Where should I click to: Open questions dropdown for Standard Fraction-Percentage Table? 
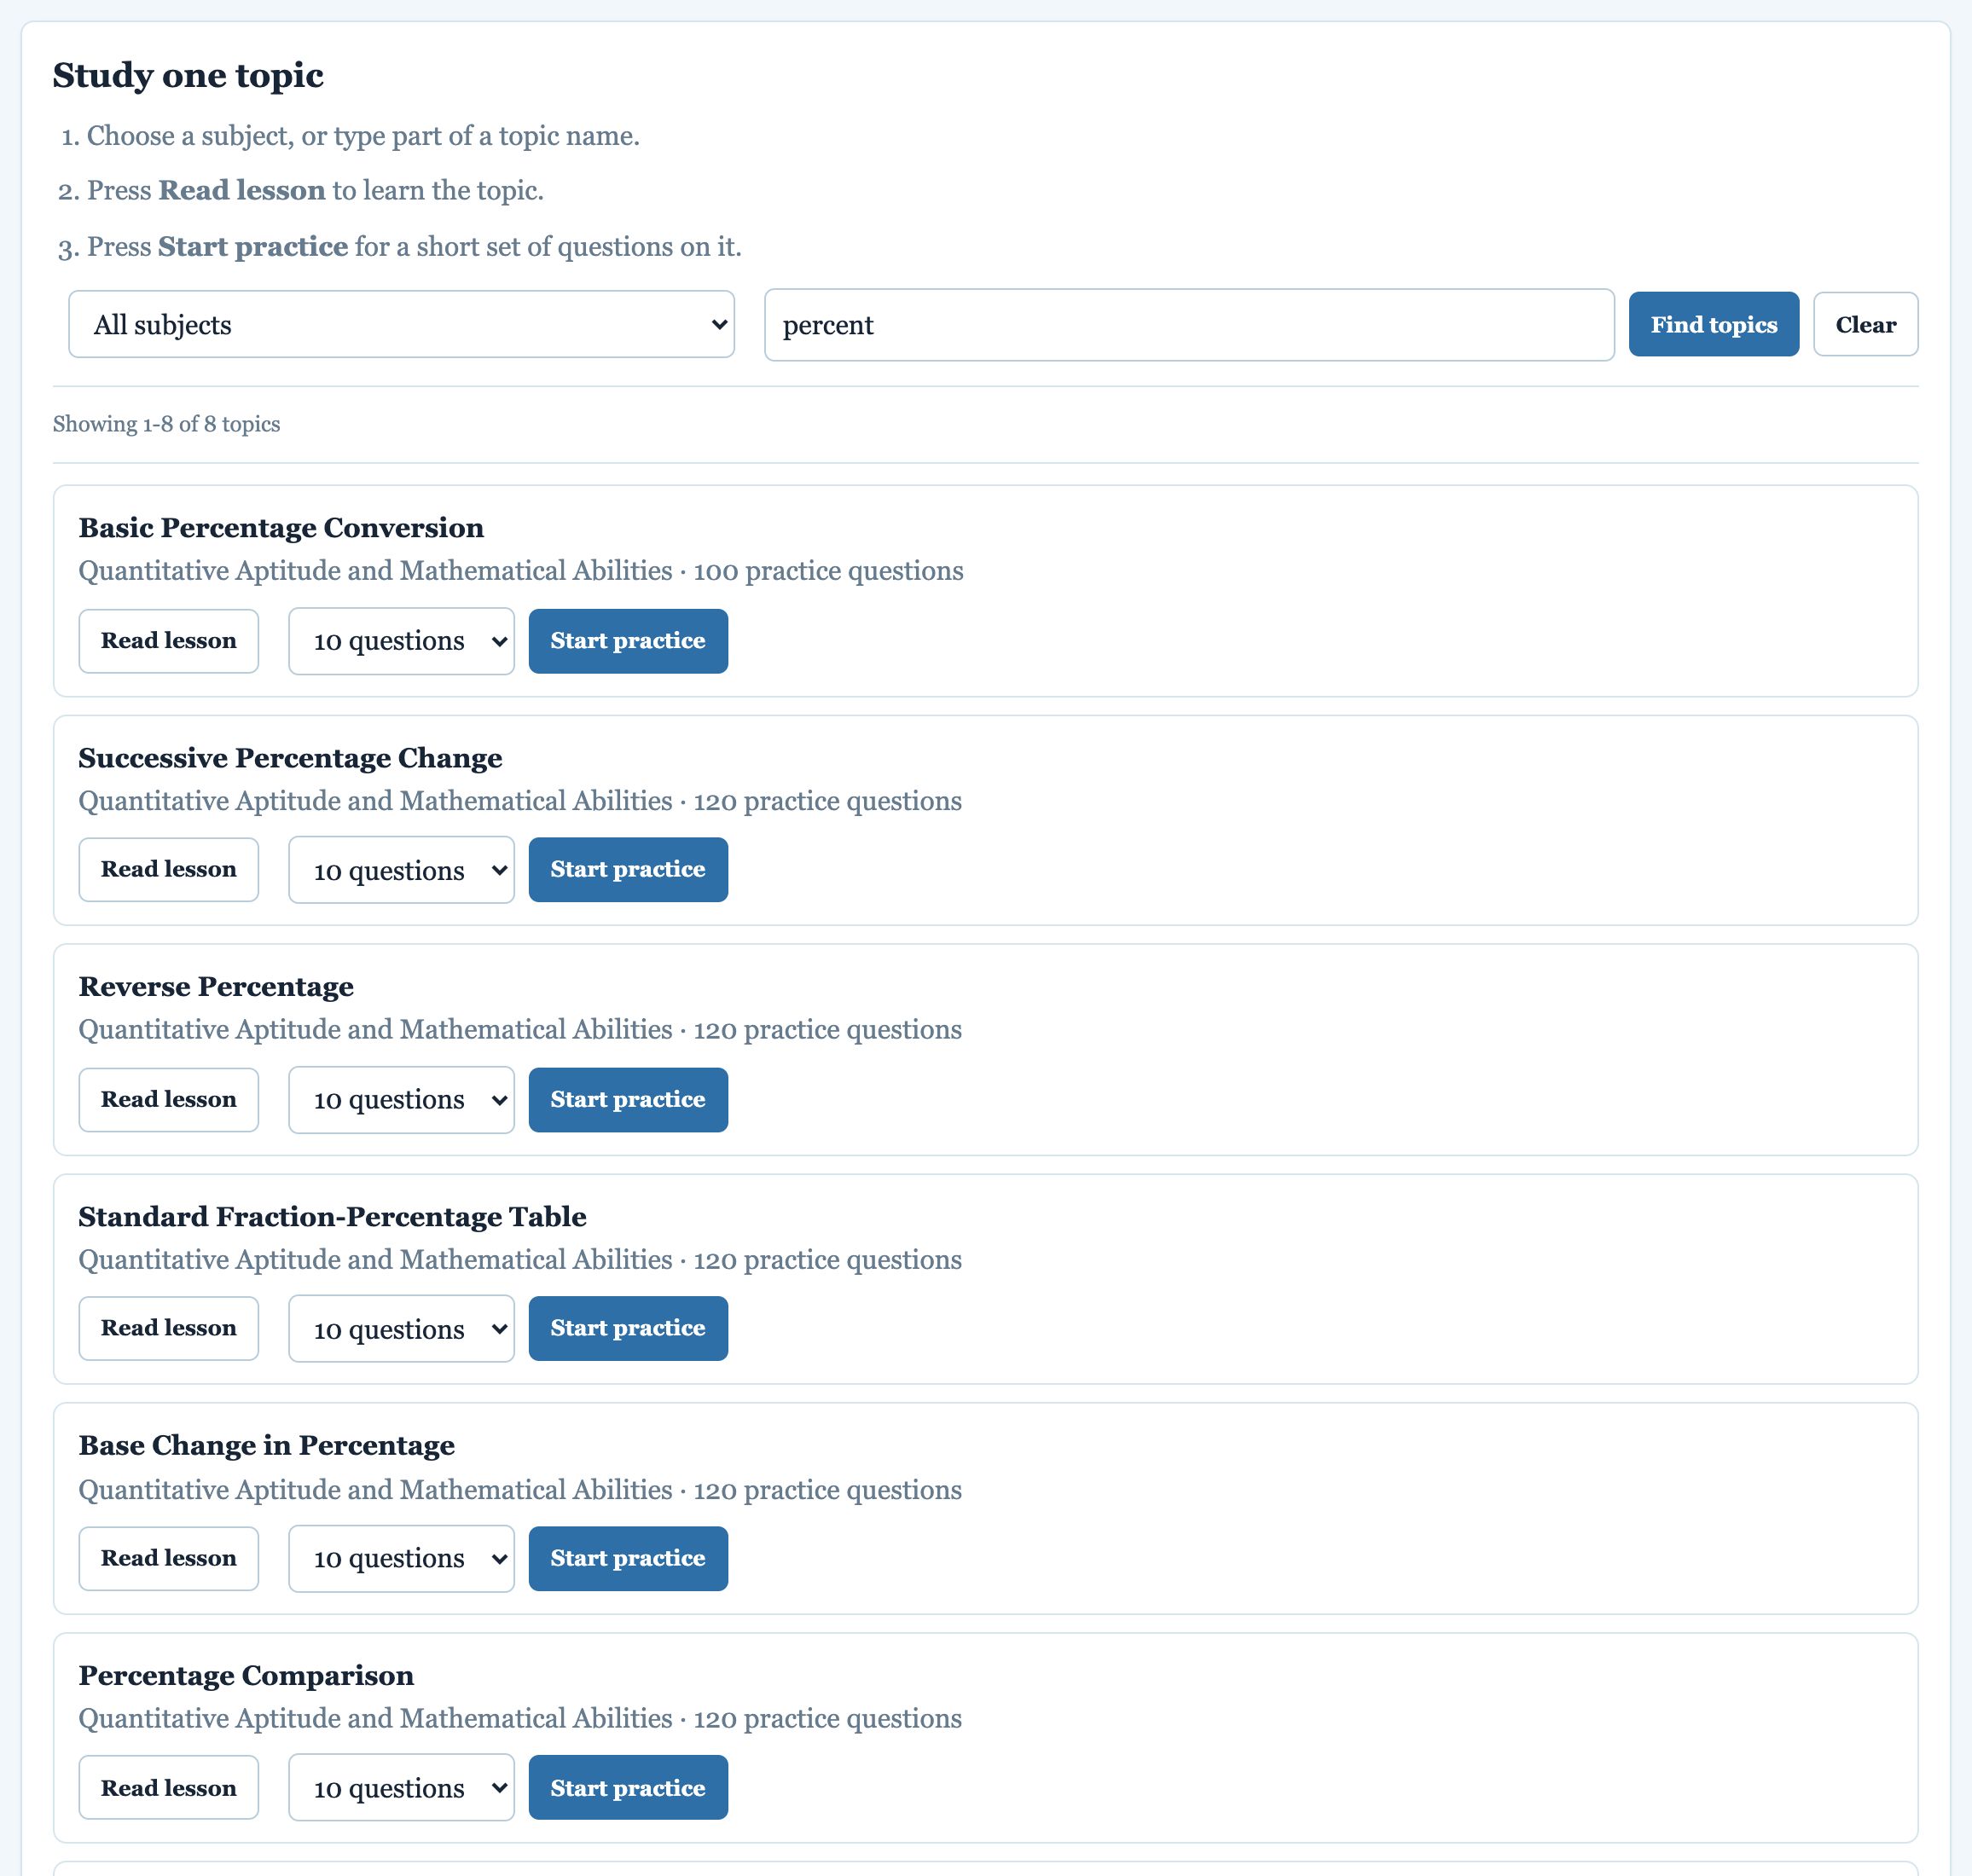[401, 1329]
